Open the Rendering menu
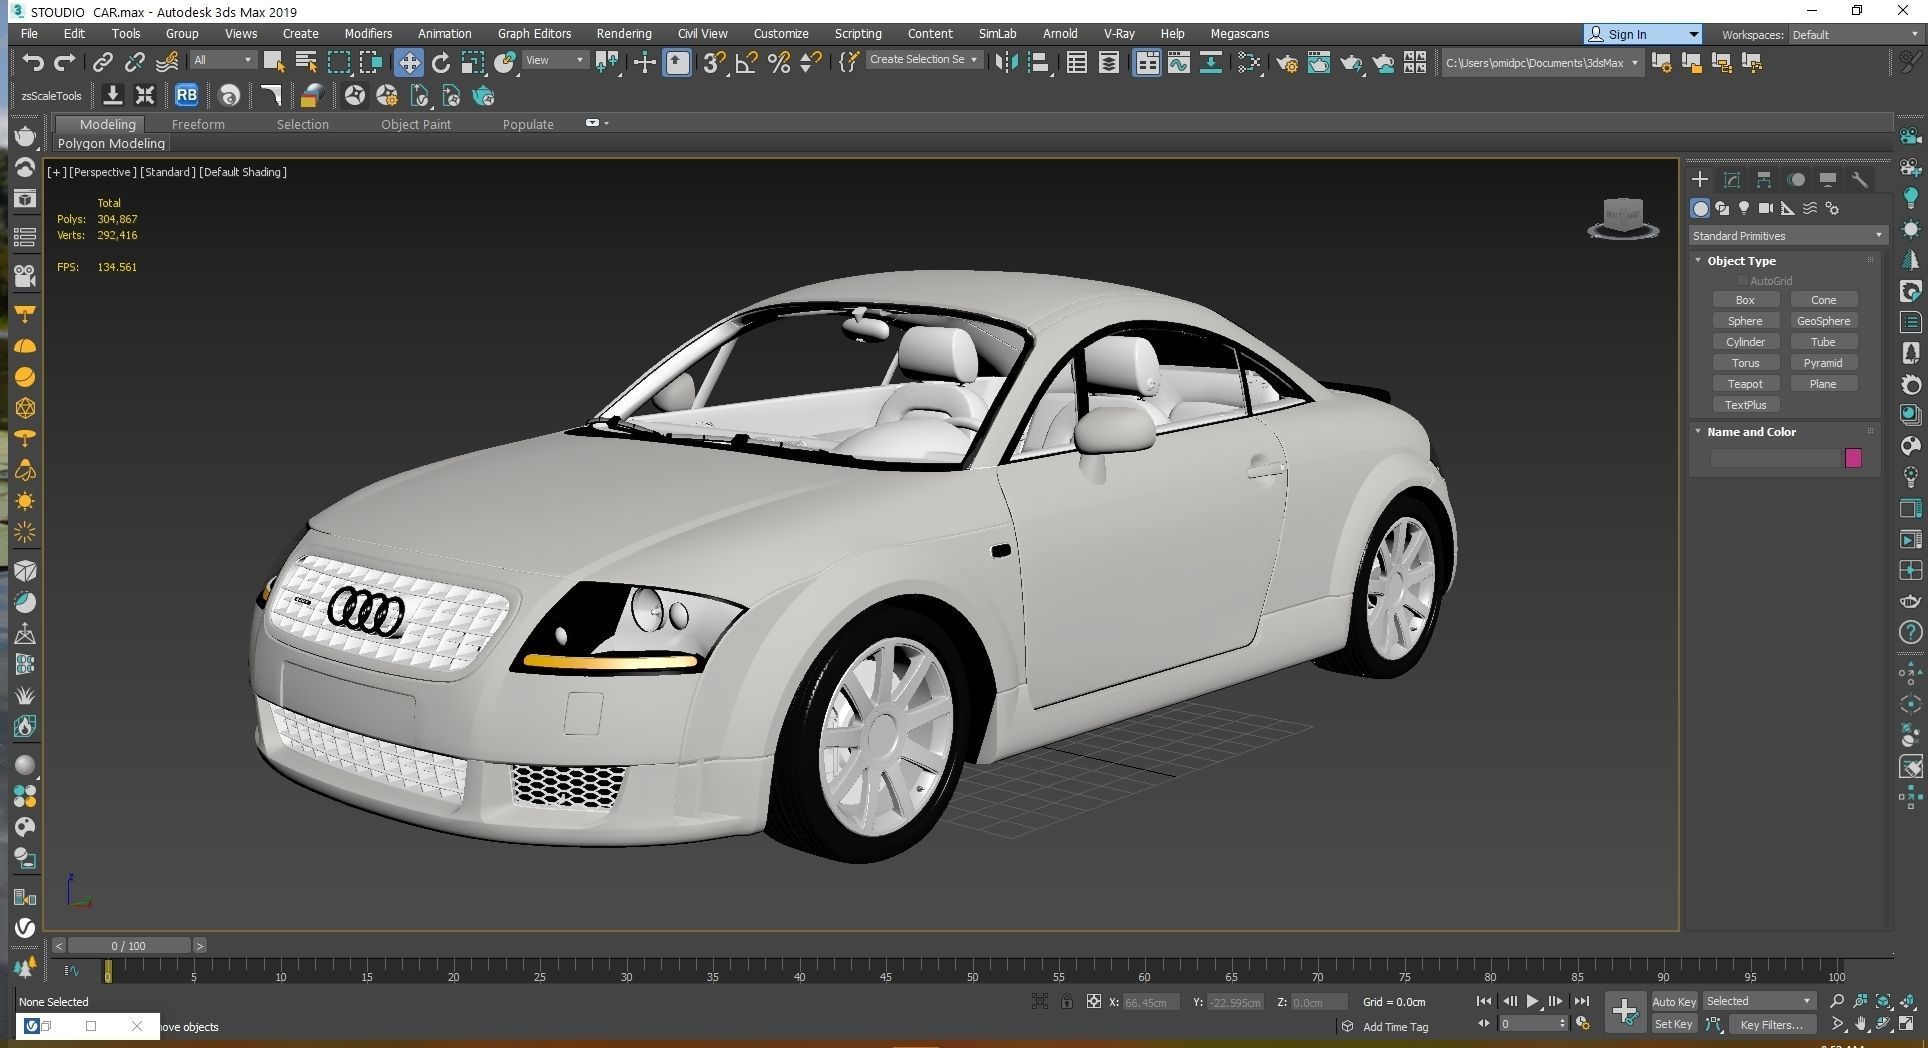 [x=624, y=33]
